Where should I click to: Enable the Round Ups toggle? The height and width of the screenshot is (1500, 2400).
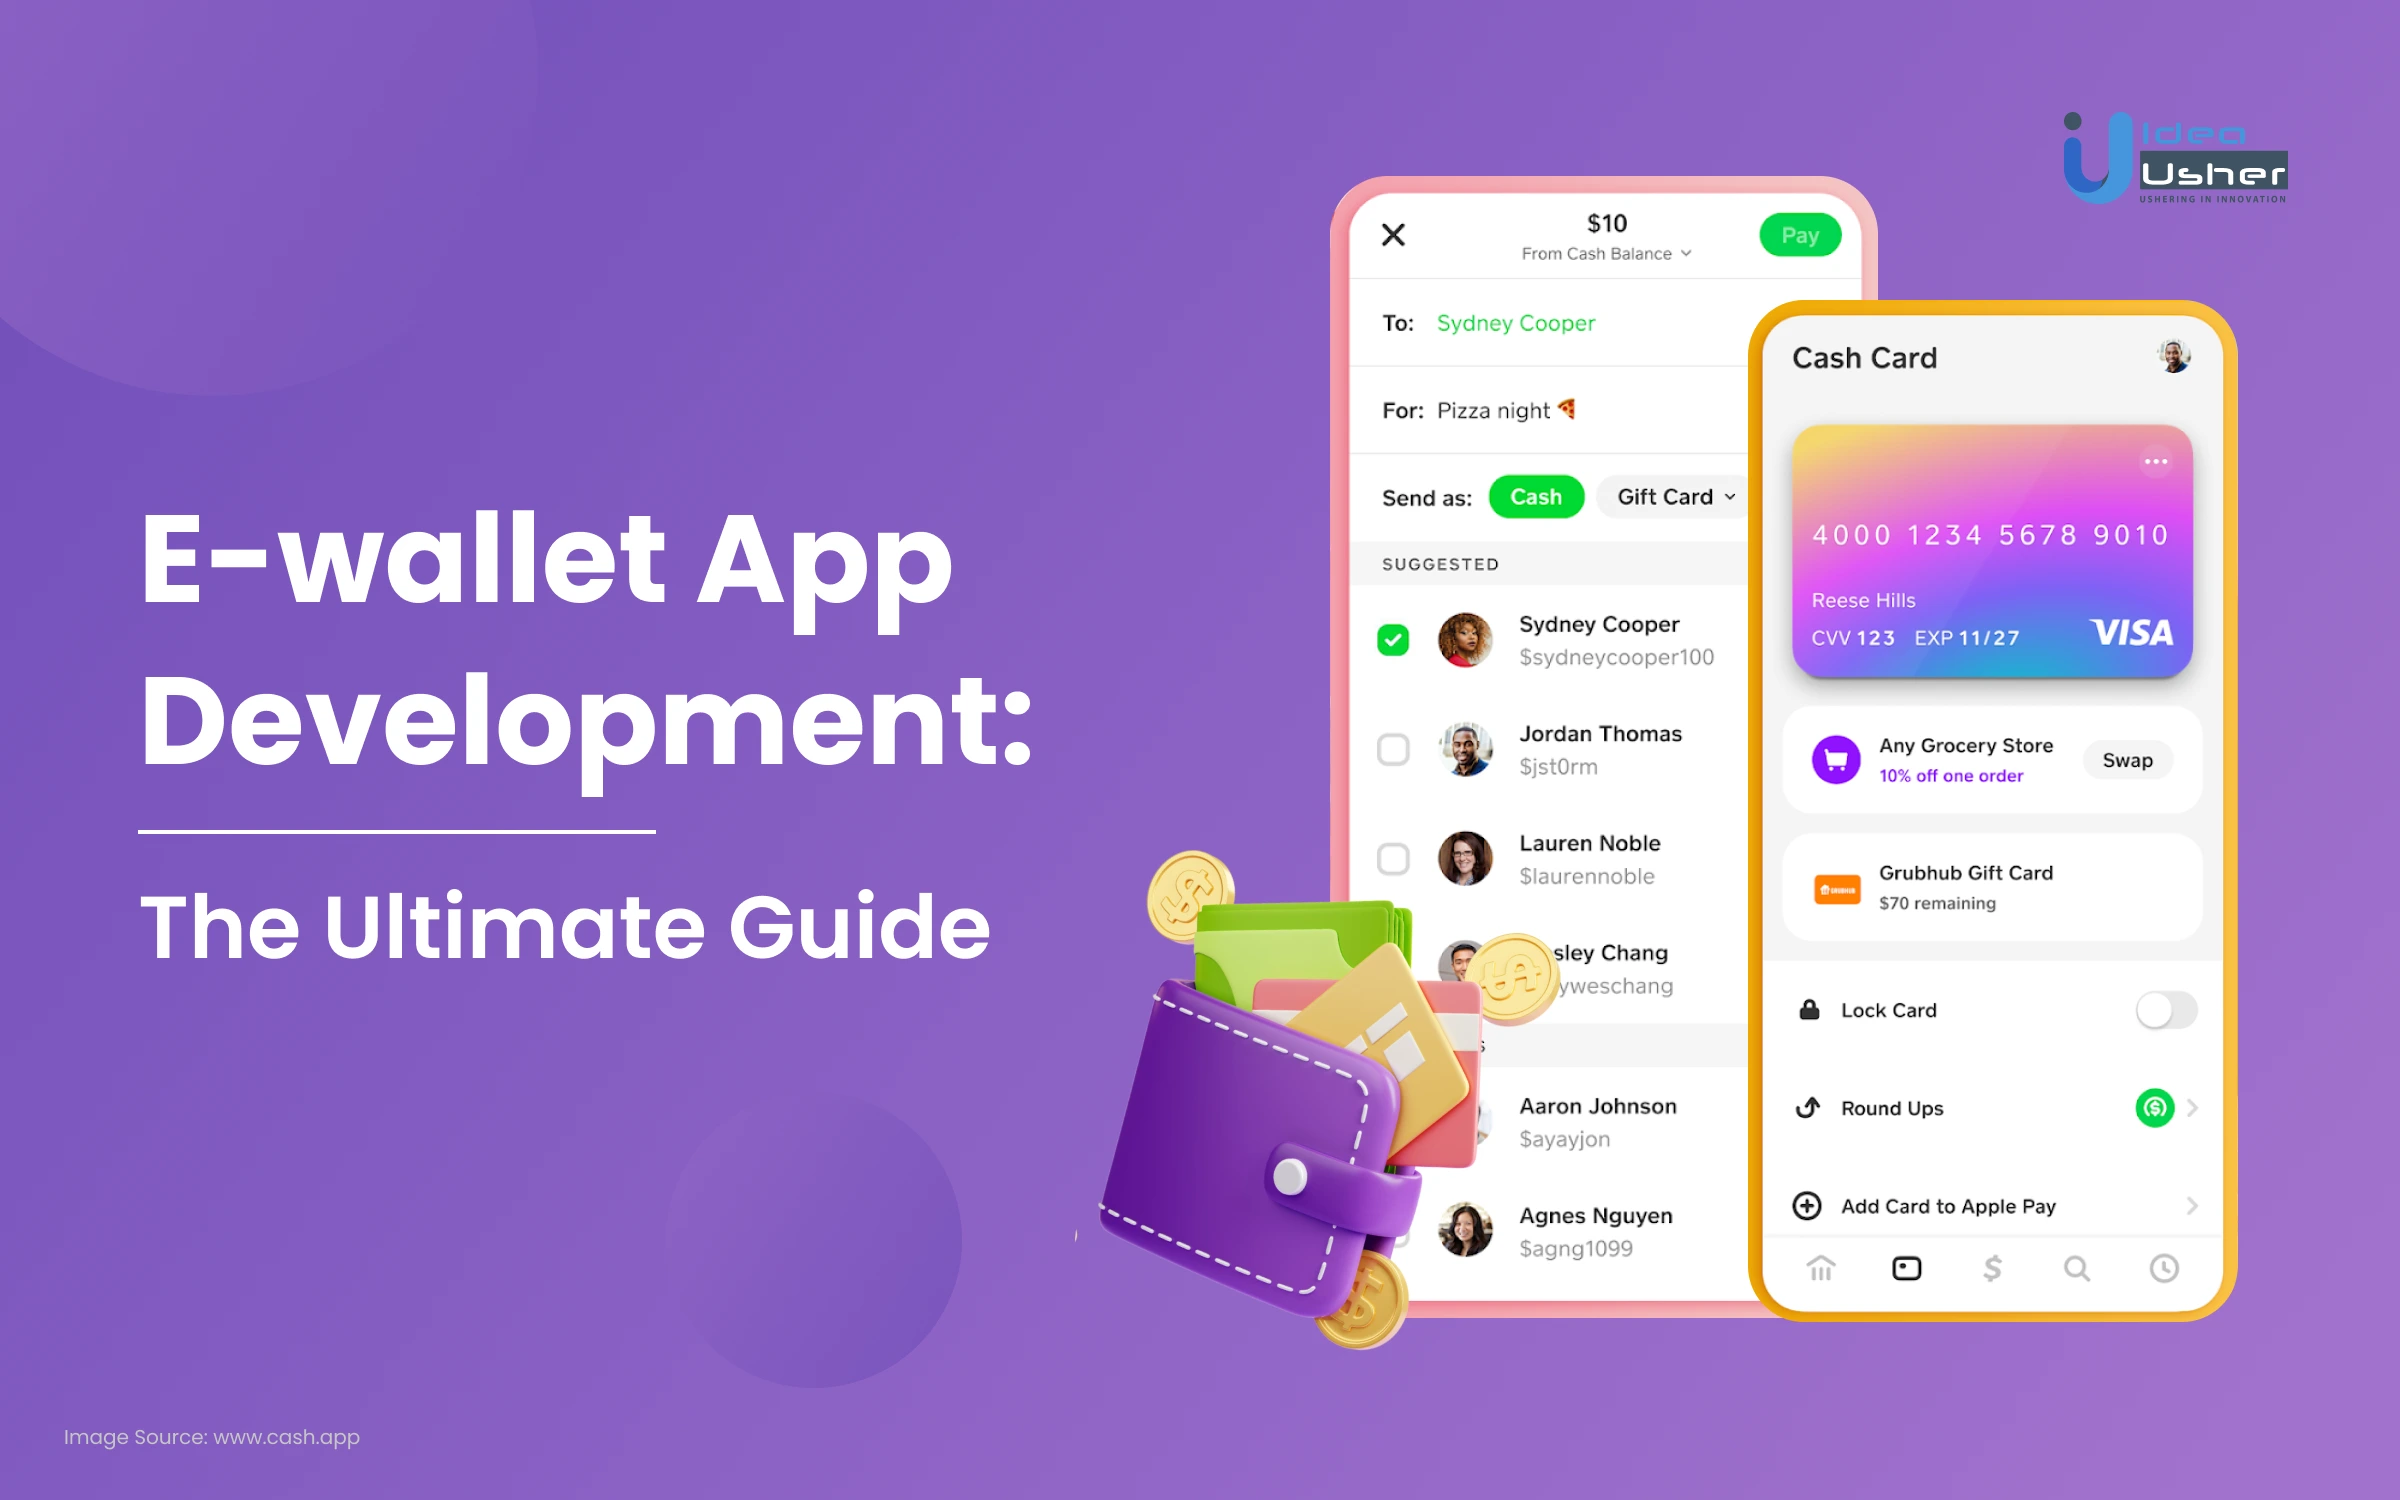[2151, 1108]
